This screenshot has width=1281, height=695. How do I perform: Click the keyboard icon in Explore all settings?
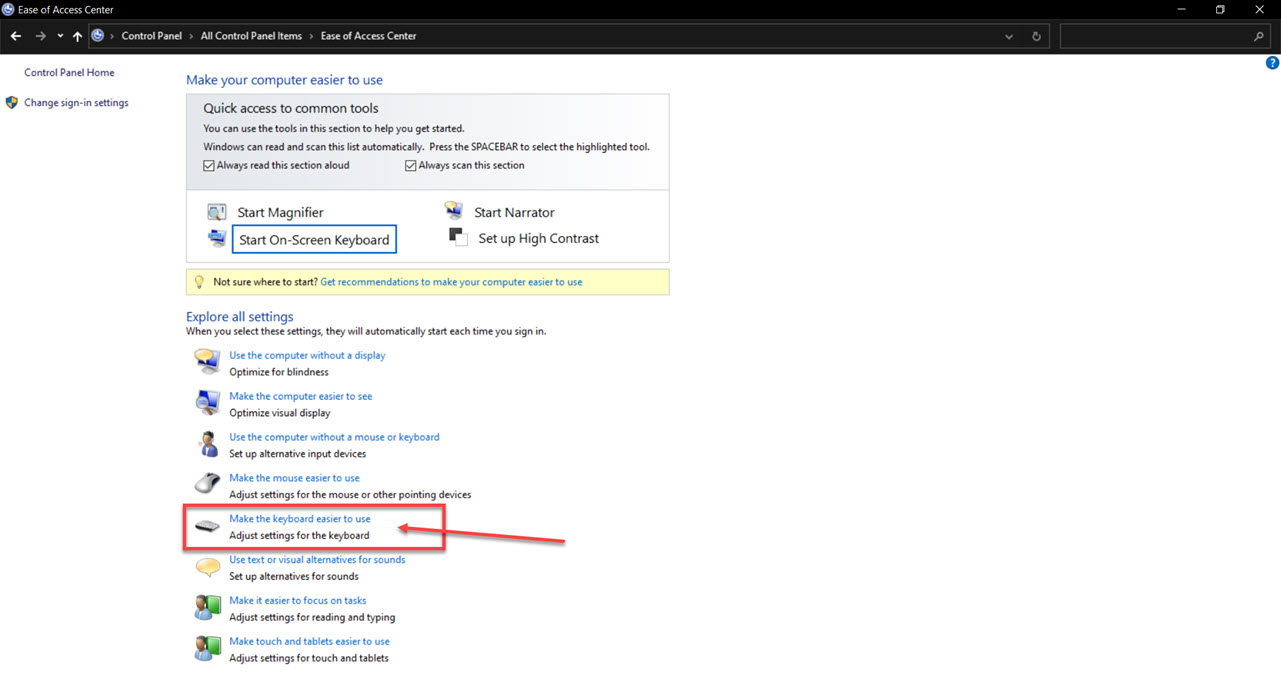click(x=207, y=526)
